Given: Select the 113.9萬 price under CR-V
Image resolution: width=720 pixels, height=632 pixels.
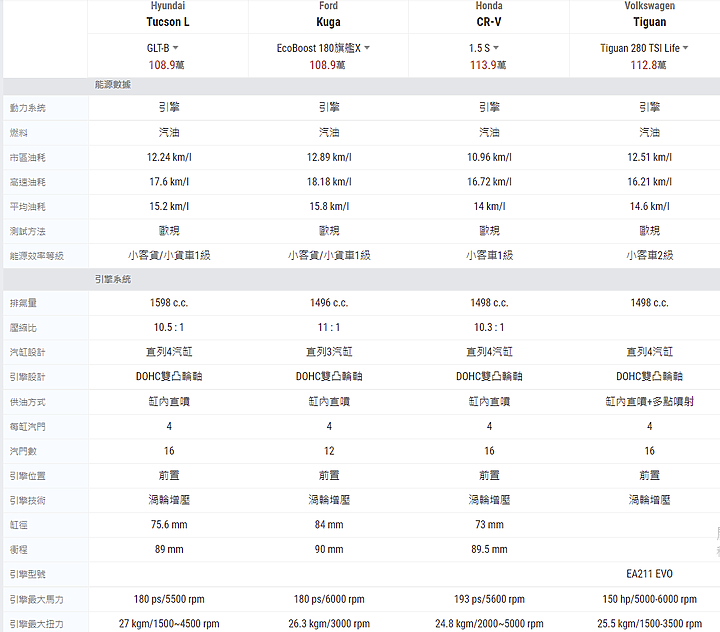Looking at the screenshot, I should click(x=488, y=65).
